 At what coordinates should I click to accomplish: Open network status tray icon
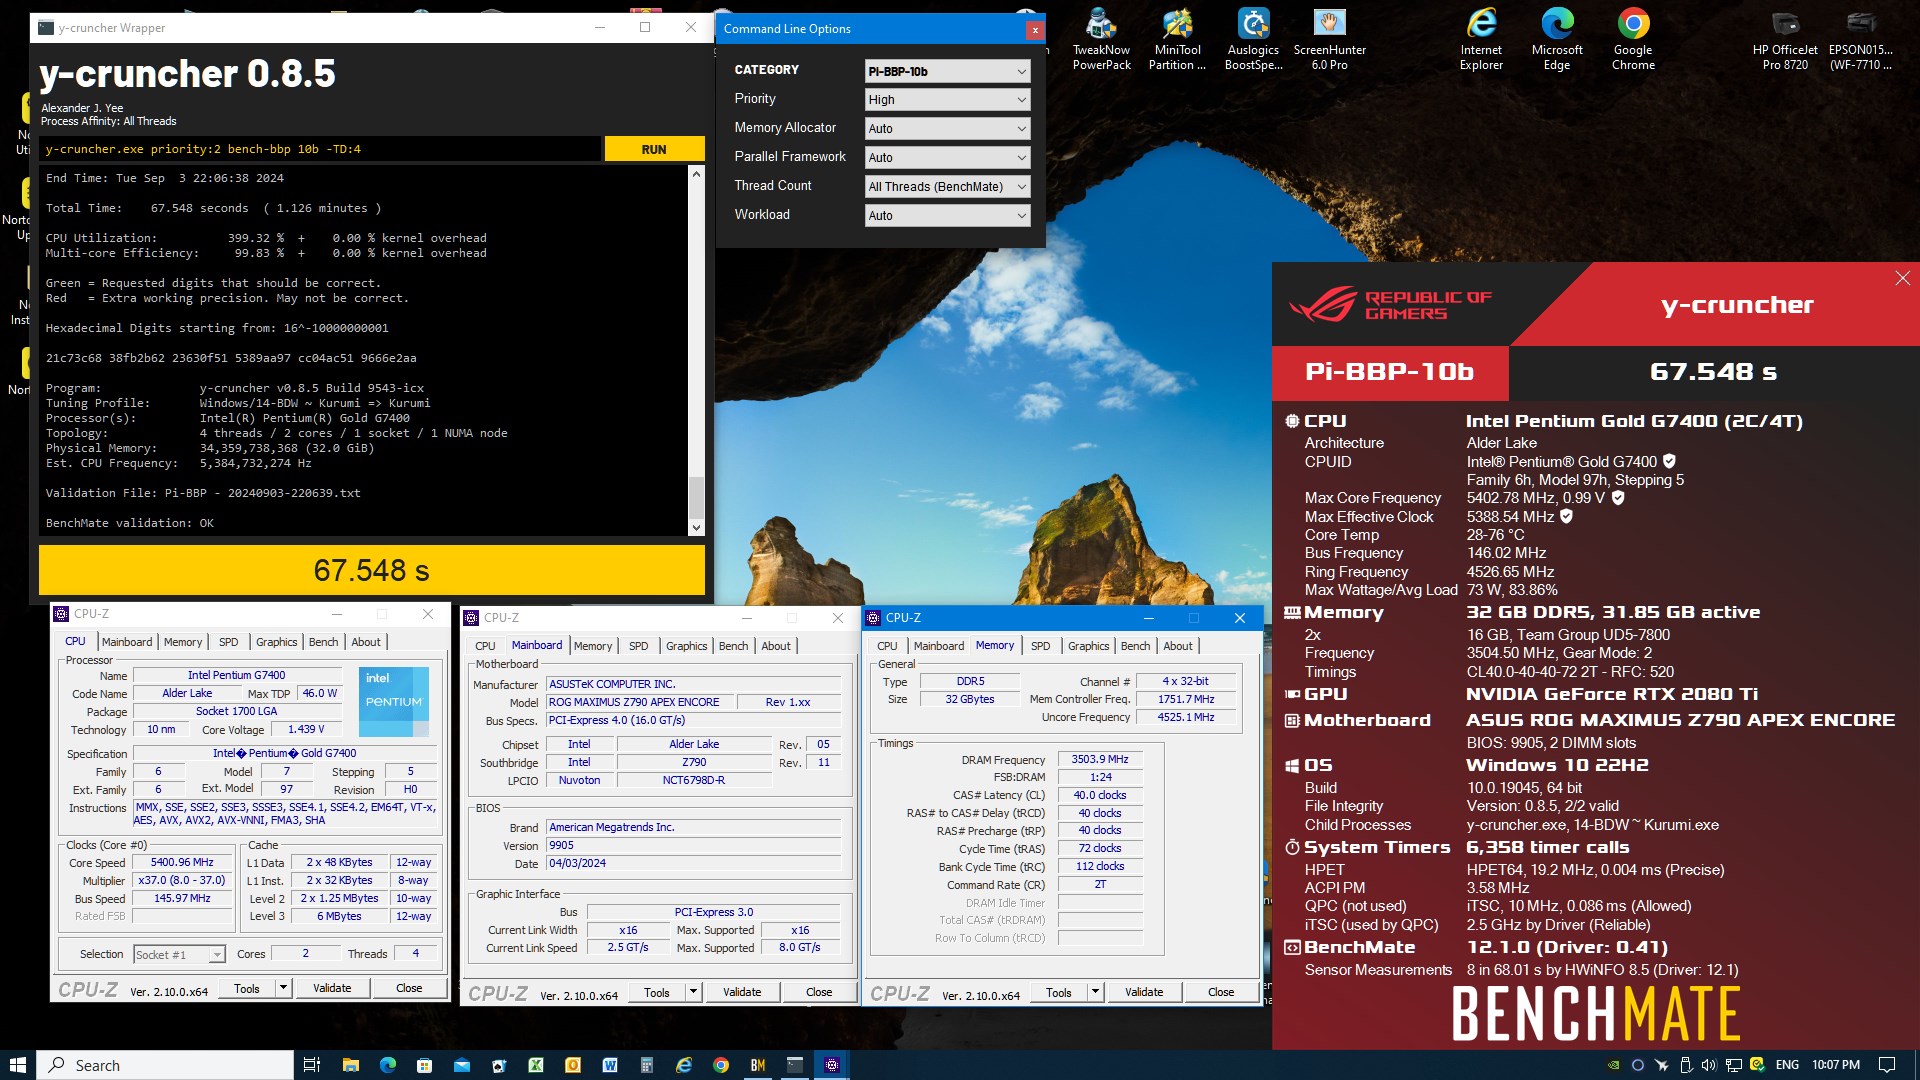tap(1733, 1065)
